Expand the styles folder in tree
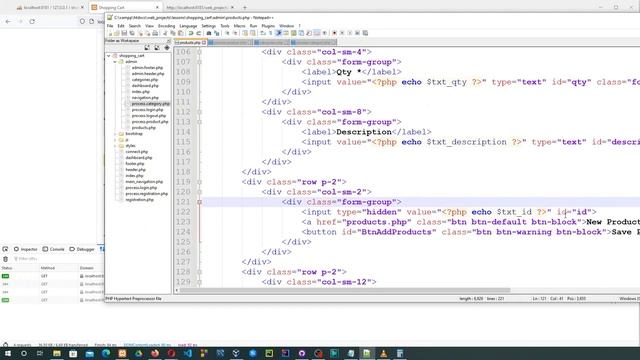The image size is (640, 360). pyautogui.click(x=115, y=146)
